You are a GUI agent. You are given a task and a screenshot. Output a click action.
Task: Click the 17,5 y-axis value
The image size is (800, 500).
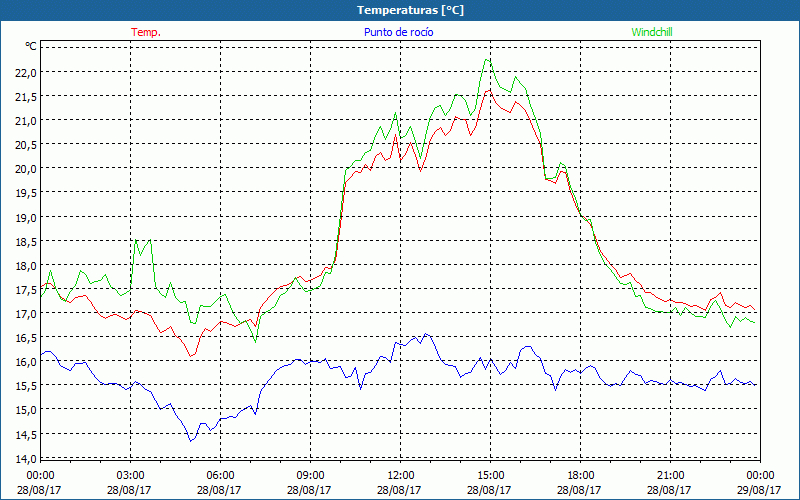click(x=27, y=289)
